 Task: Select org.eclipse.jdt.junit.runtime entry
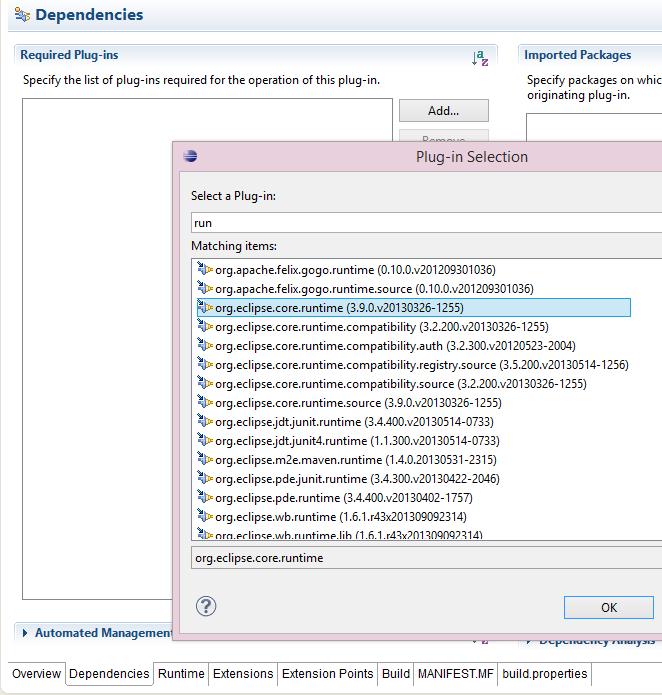345,422
